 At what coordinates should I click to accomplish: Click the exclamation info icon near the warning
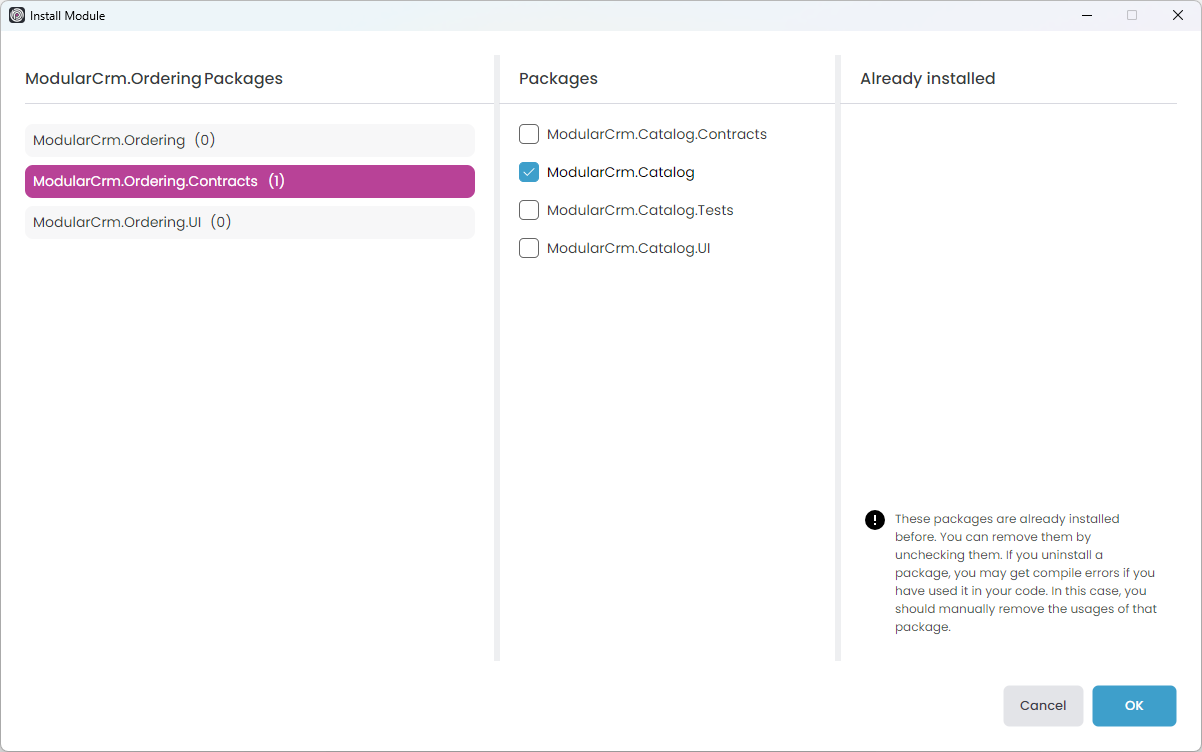[874, 519]
